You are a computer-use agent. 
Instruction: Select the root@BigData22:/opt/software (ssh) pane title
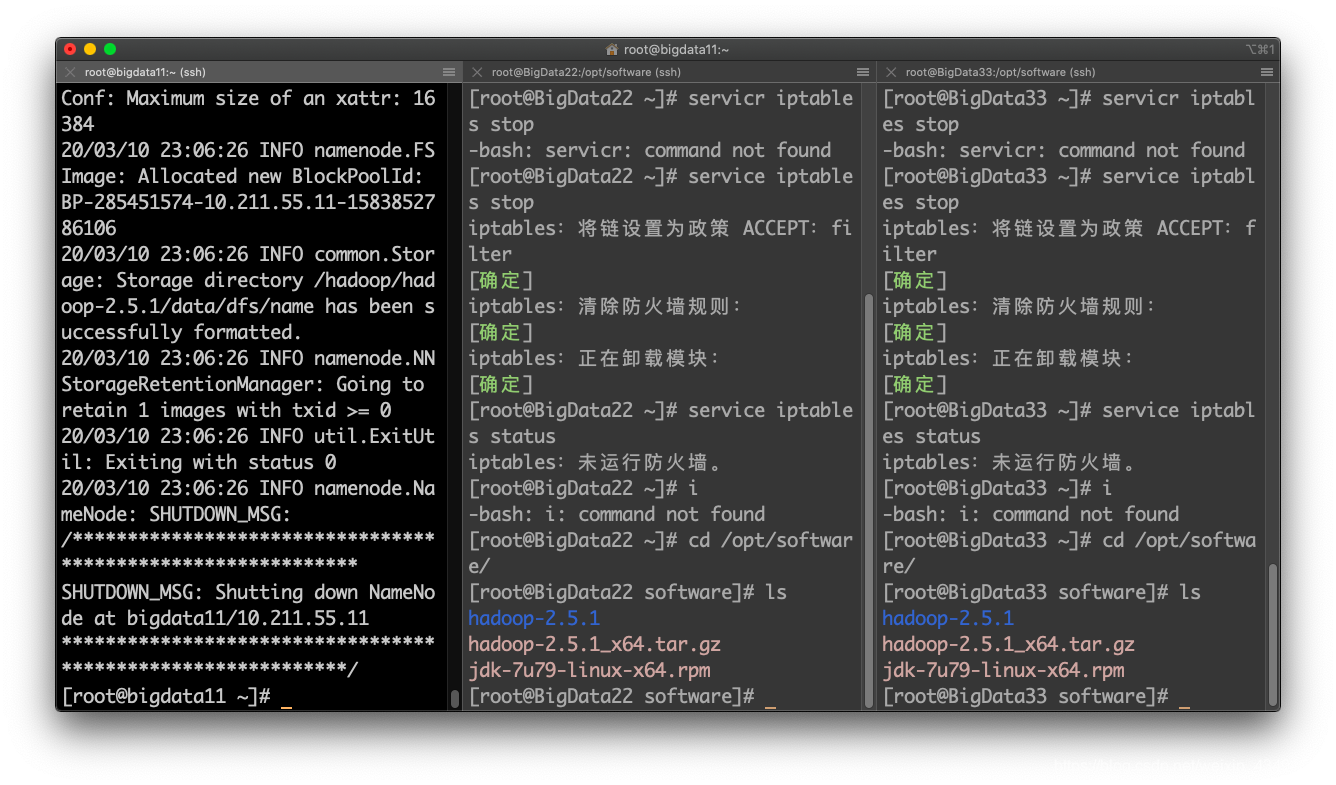(586, 72)
